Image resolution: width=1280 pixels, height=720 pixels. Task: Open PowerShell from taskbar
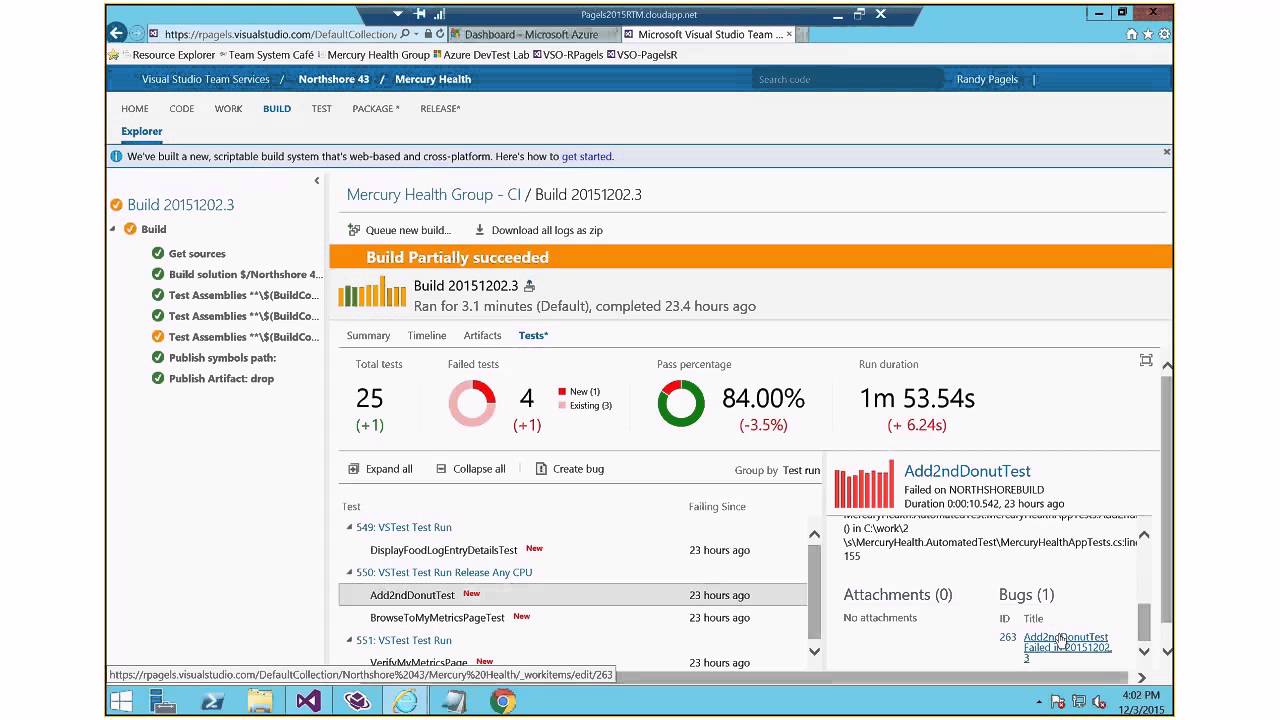pyautogui.click(x=212, y=702)
